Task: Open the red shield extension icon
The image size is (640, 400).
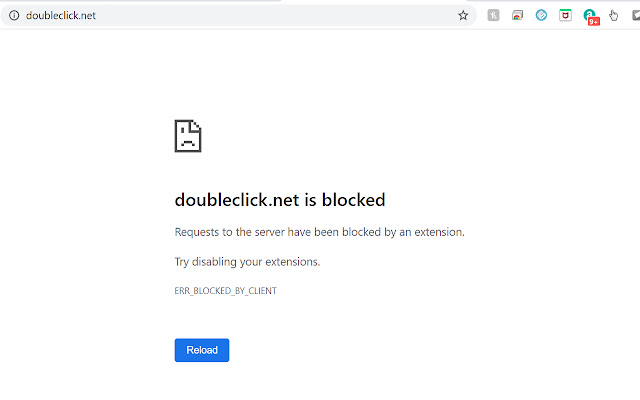Action: (566, 15)
